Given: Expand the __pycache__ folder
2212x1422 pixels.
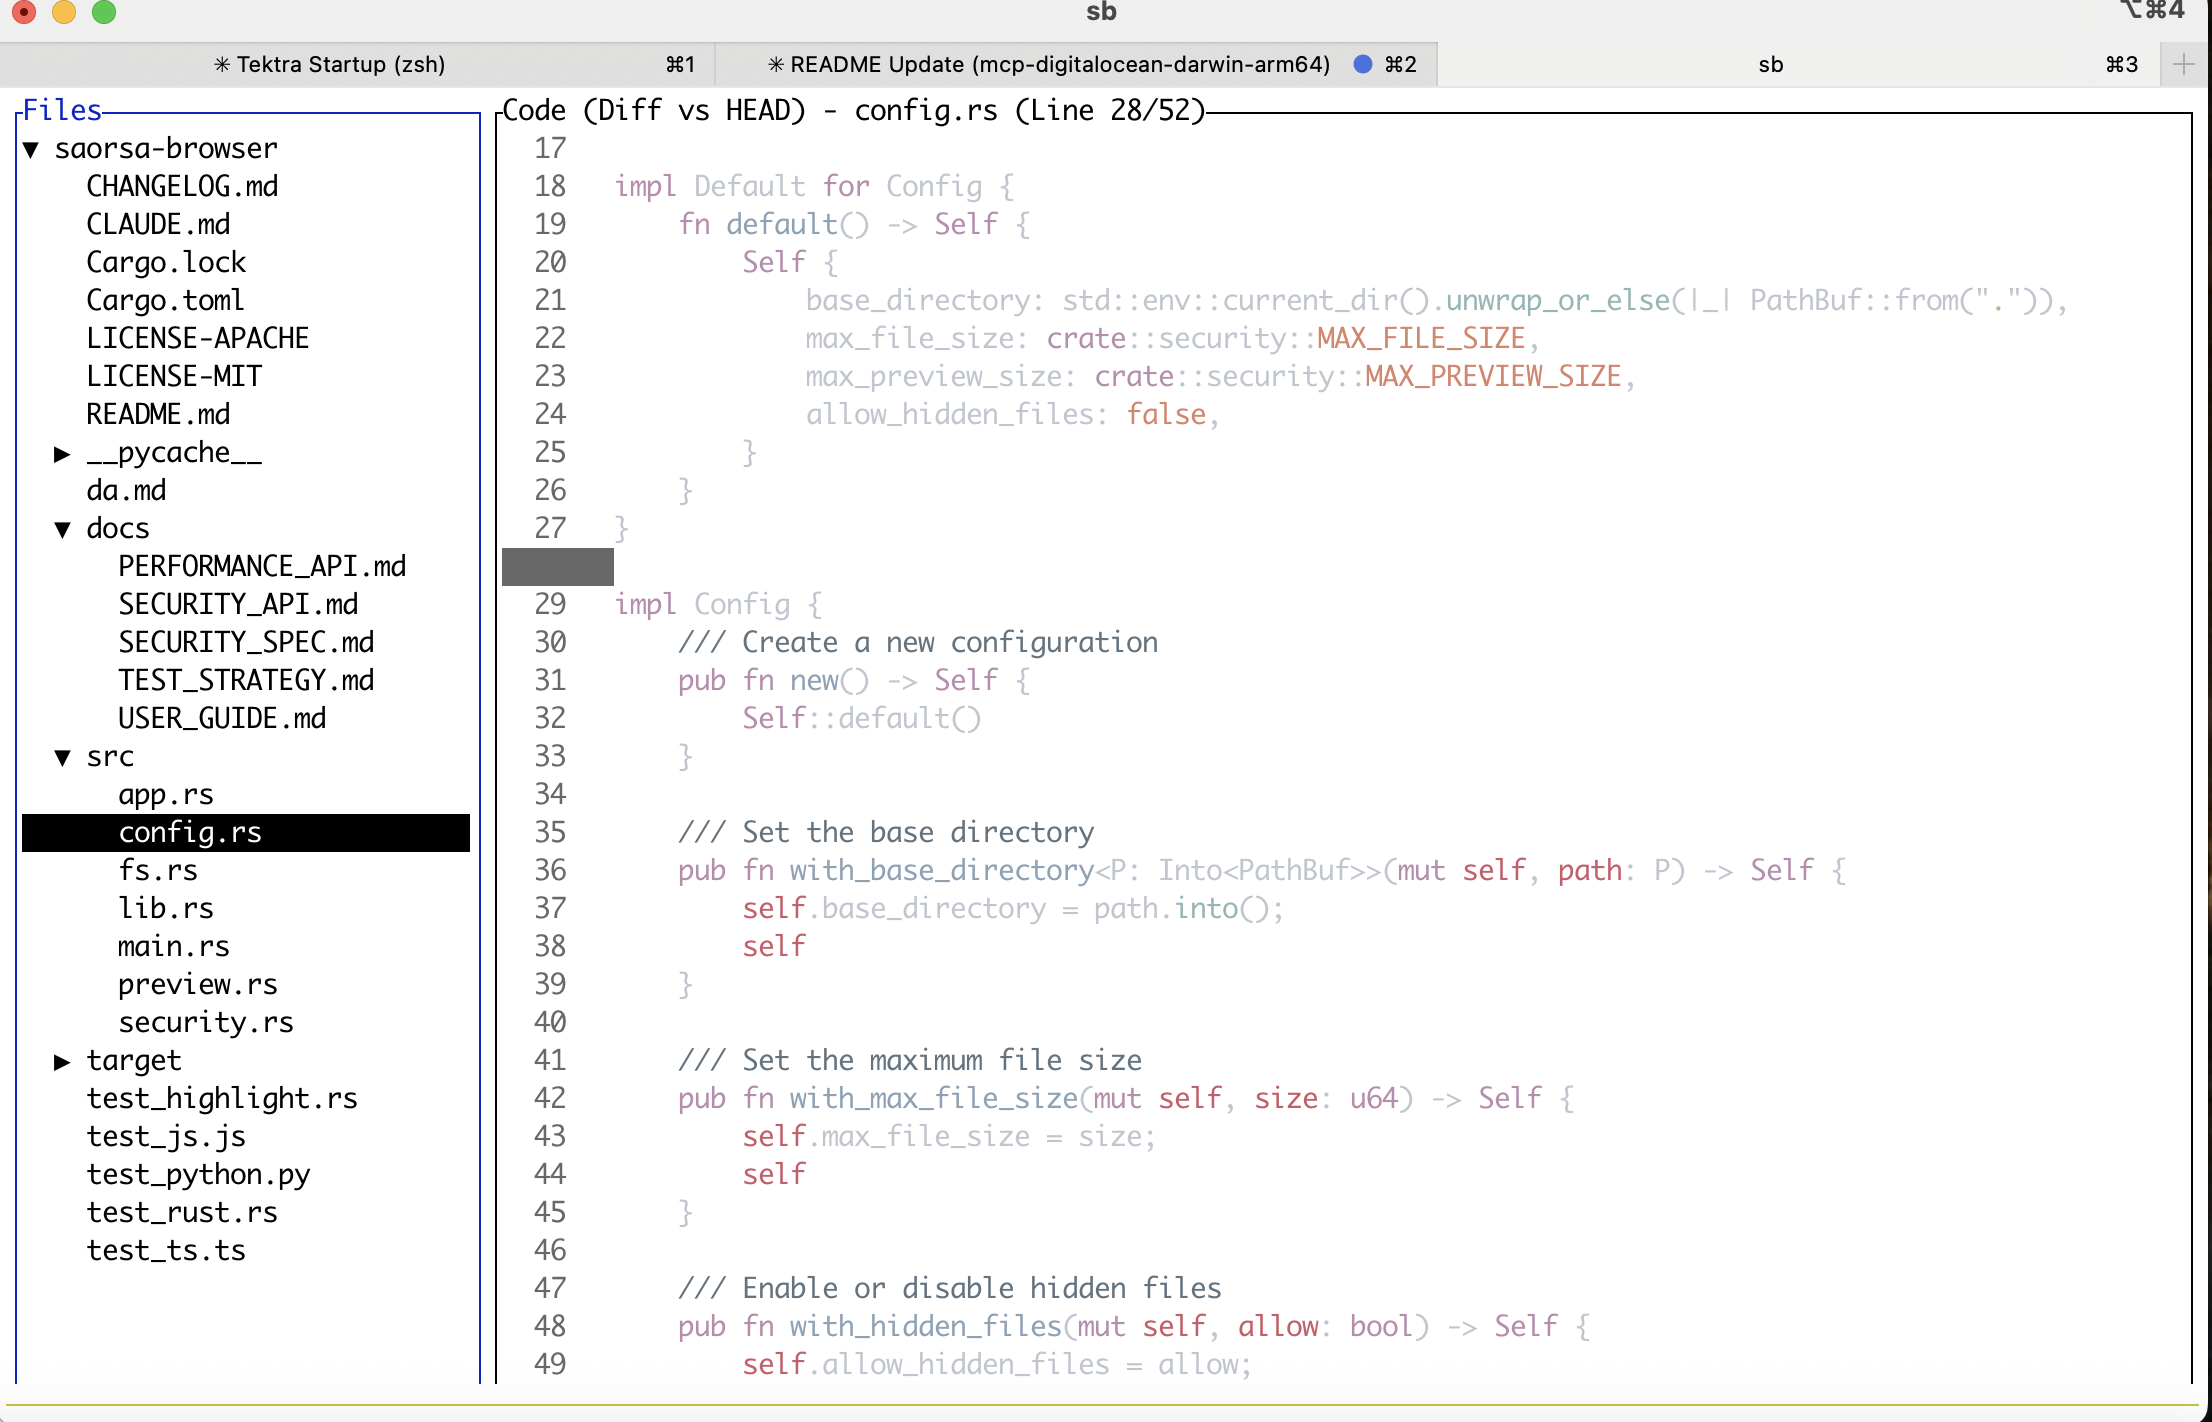Looking at the screenshot, I should pyautogui.click(x=63, y=452).
